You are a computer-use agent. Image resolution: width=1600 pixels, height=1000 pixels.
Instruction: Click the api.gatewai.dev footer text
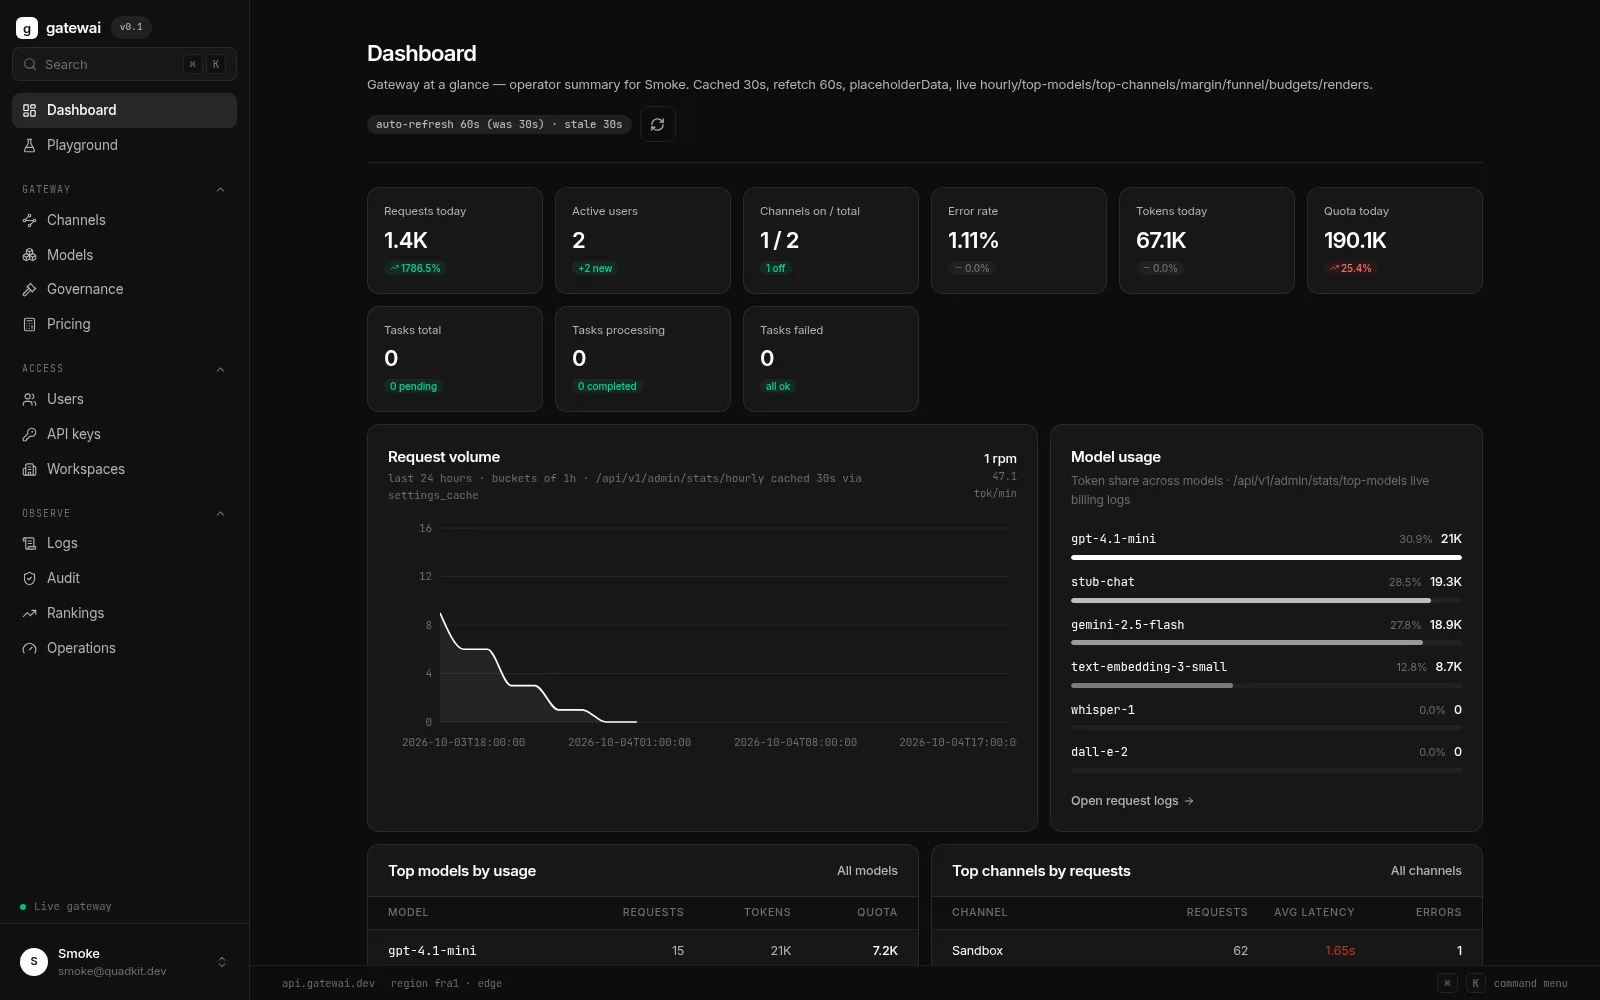[328, 983]
